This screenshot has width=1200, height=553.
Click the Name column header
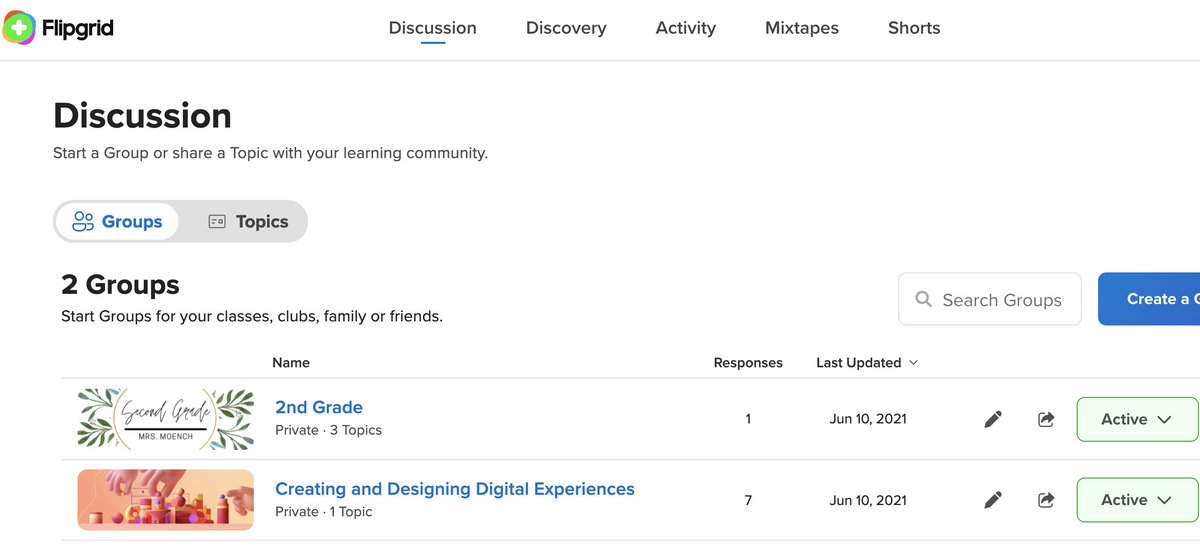tap(291, 362)
